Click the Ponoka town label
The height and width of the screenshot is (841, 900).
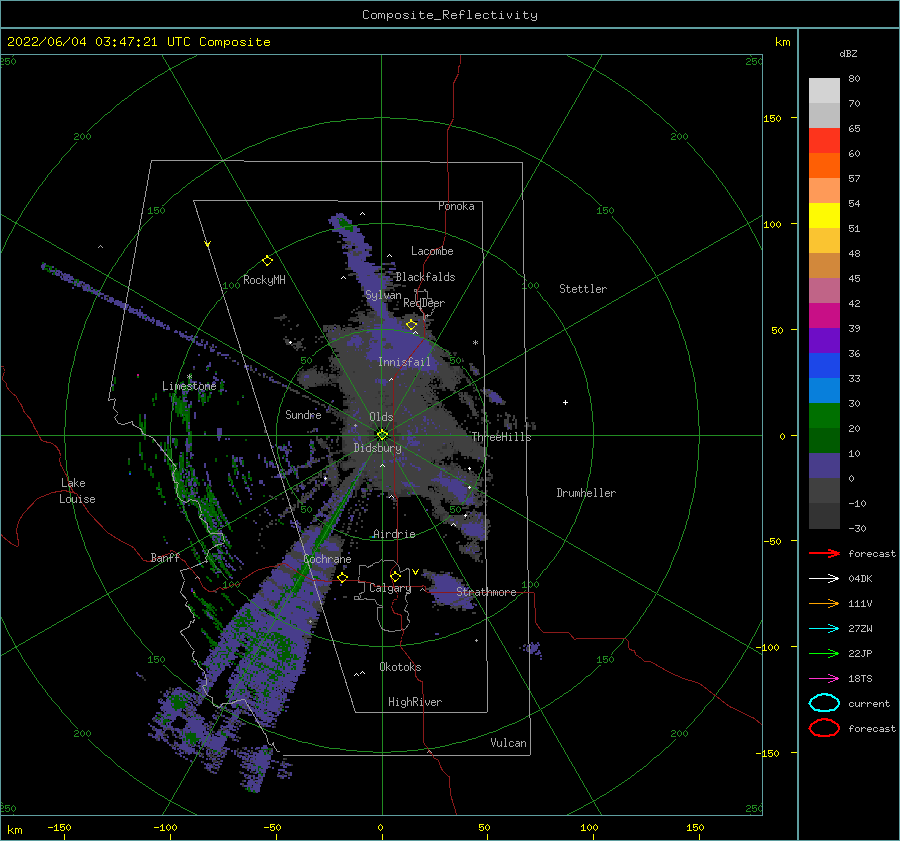click(x=456, y=206)
